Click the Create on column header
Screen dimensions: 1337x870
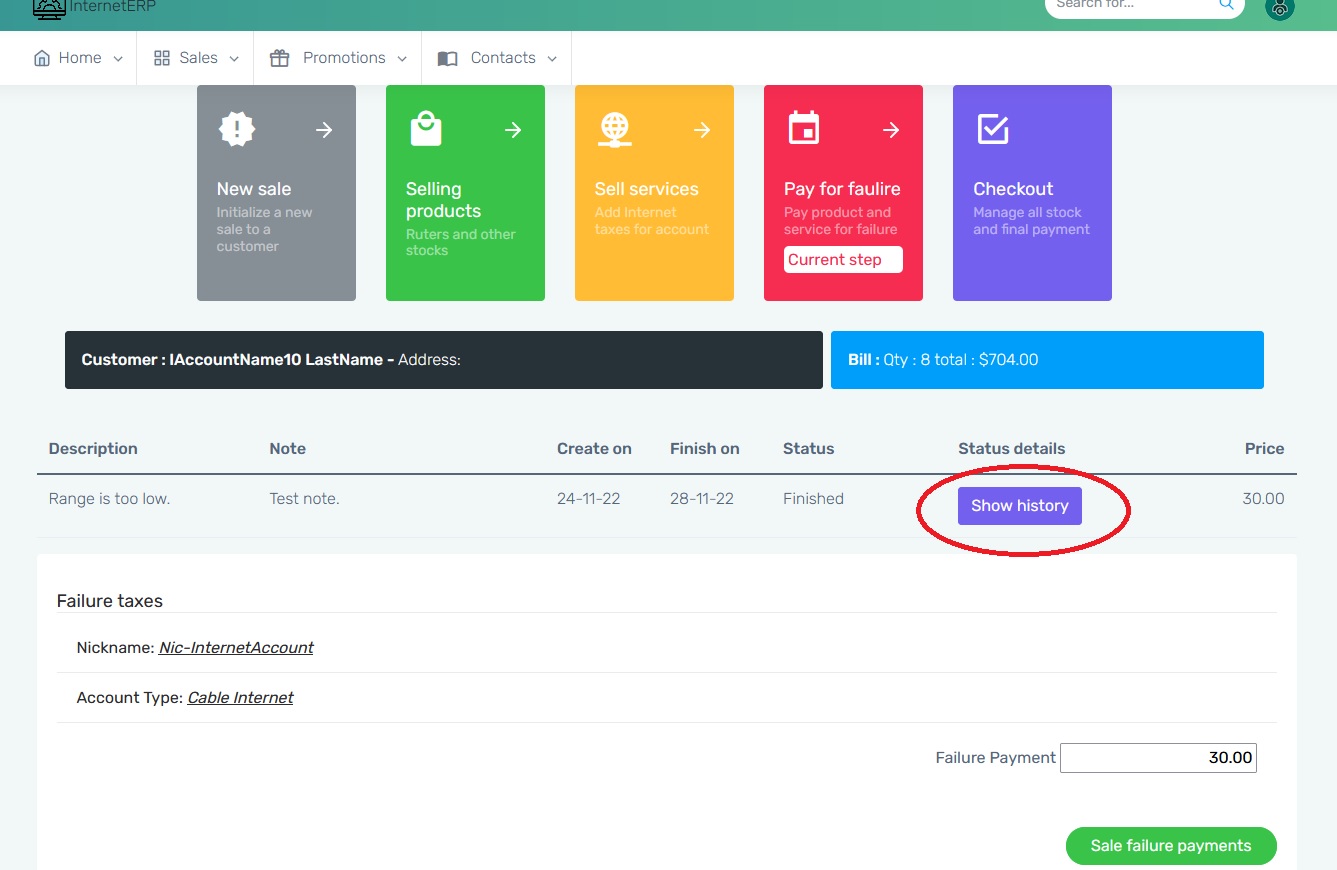594,449
